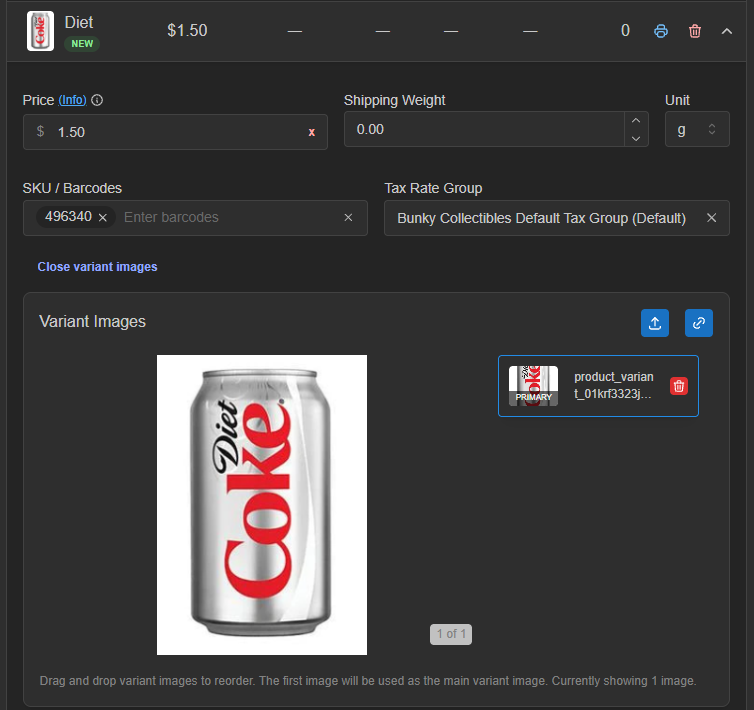Click the price input showing 1.50
The width and height of the screenshot is (754, 710).
(x=176, y=132)
